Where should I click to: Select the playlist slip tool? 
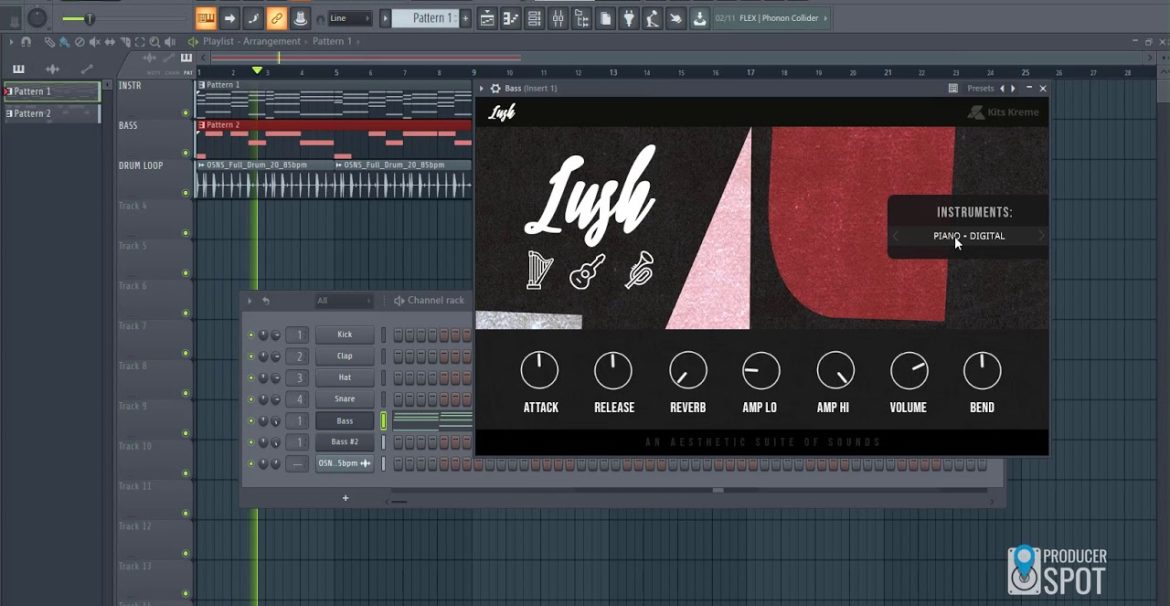(110, 42)
